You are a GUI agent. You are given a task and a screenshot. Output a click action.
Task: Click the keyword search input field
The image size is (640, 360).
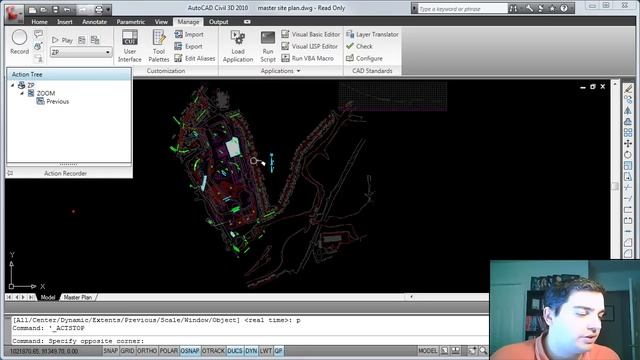tap(462, 9)
